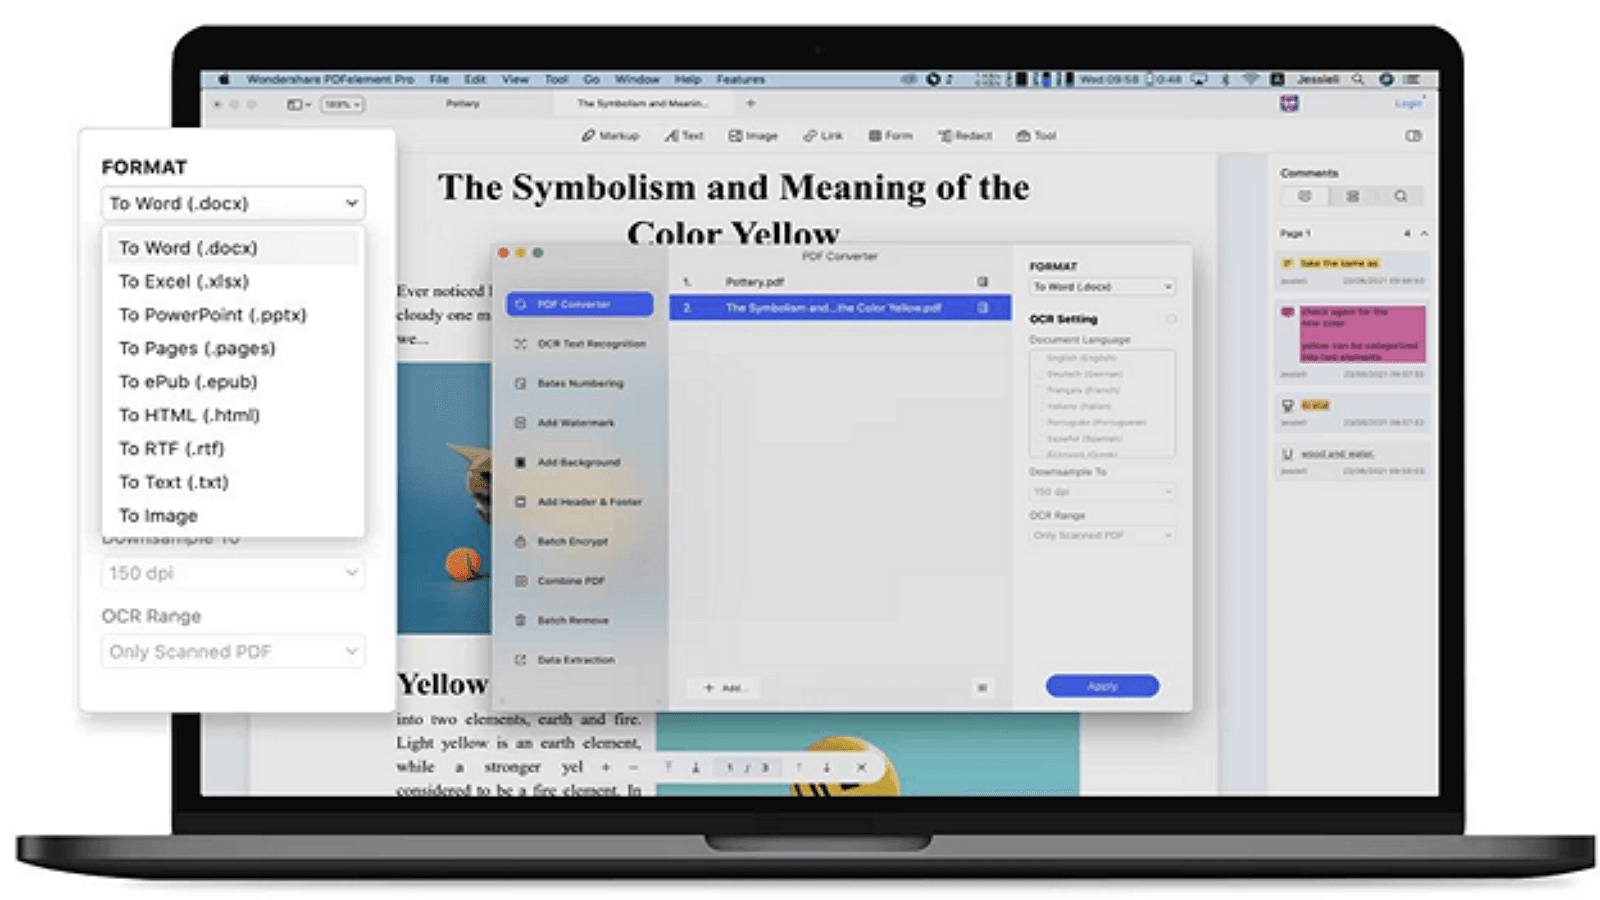Image resolution: width=1600 pixels, height=900 pixels.
Task: Open a new tab with plus button
Action: (x=750, y=104)
